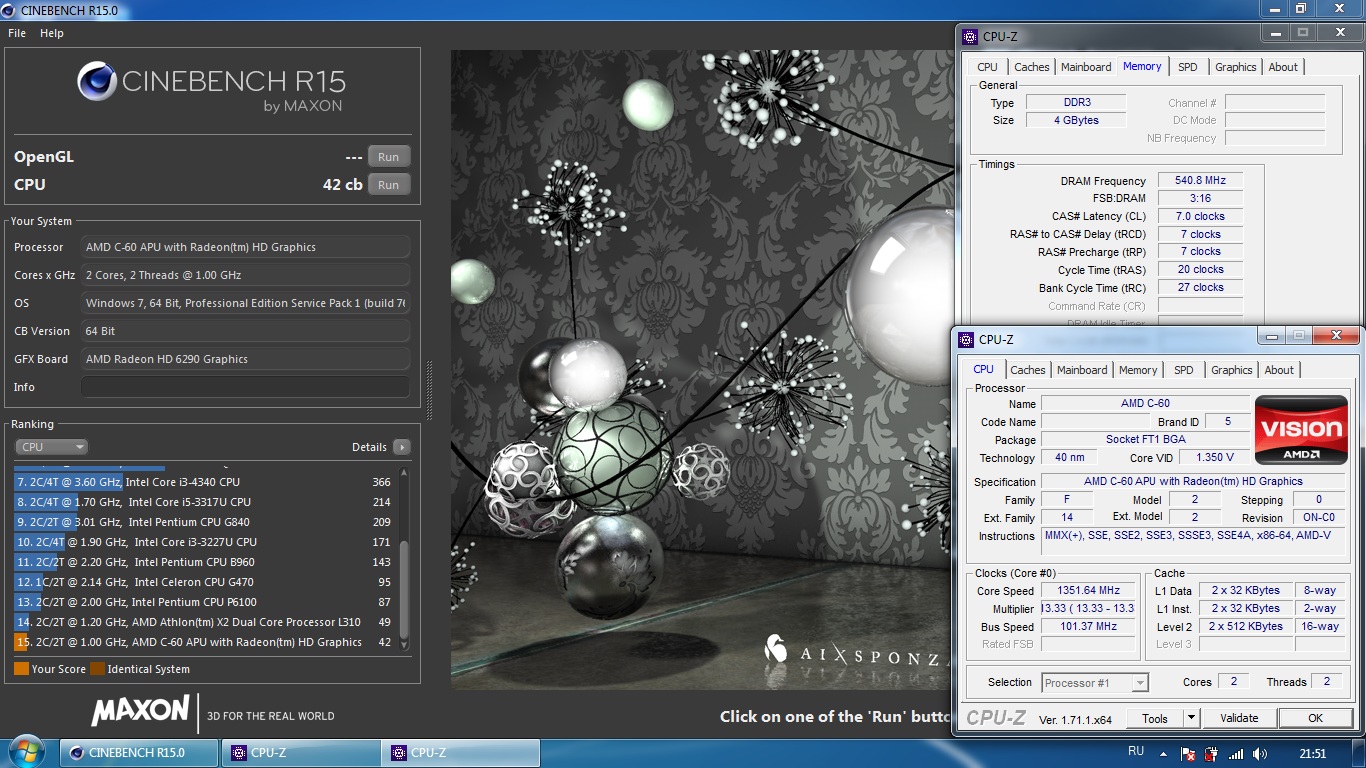Switch to SPD tab in front CPU-Z

pos(1184,370)
